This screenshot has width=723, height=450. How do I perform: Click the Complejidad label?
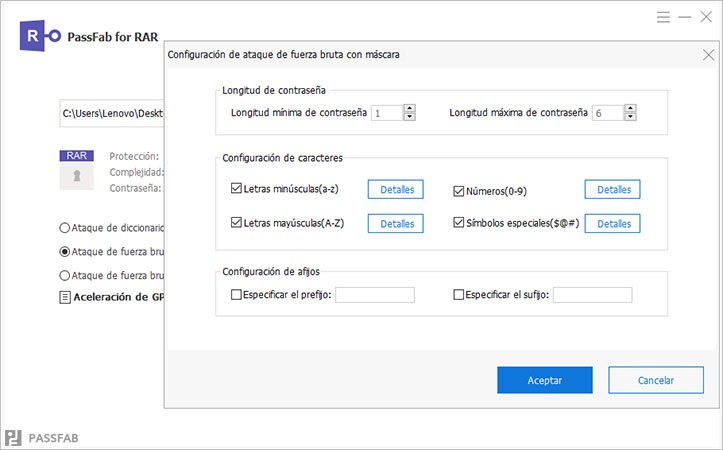coord(136,172)
